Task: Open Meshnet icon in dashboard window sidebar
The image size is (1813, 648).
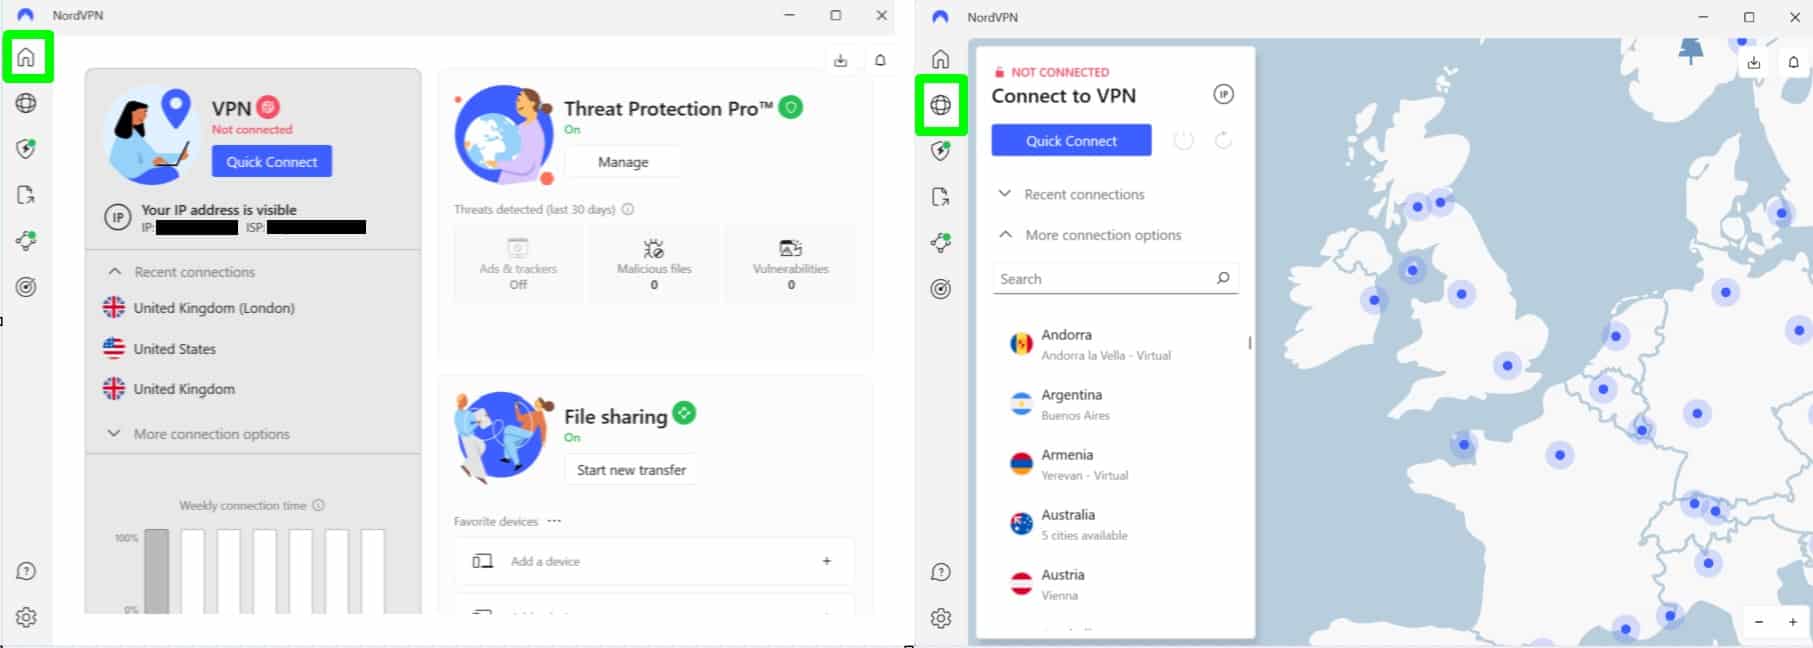Action: point(26,241)
